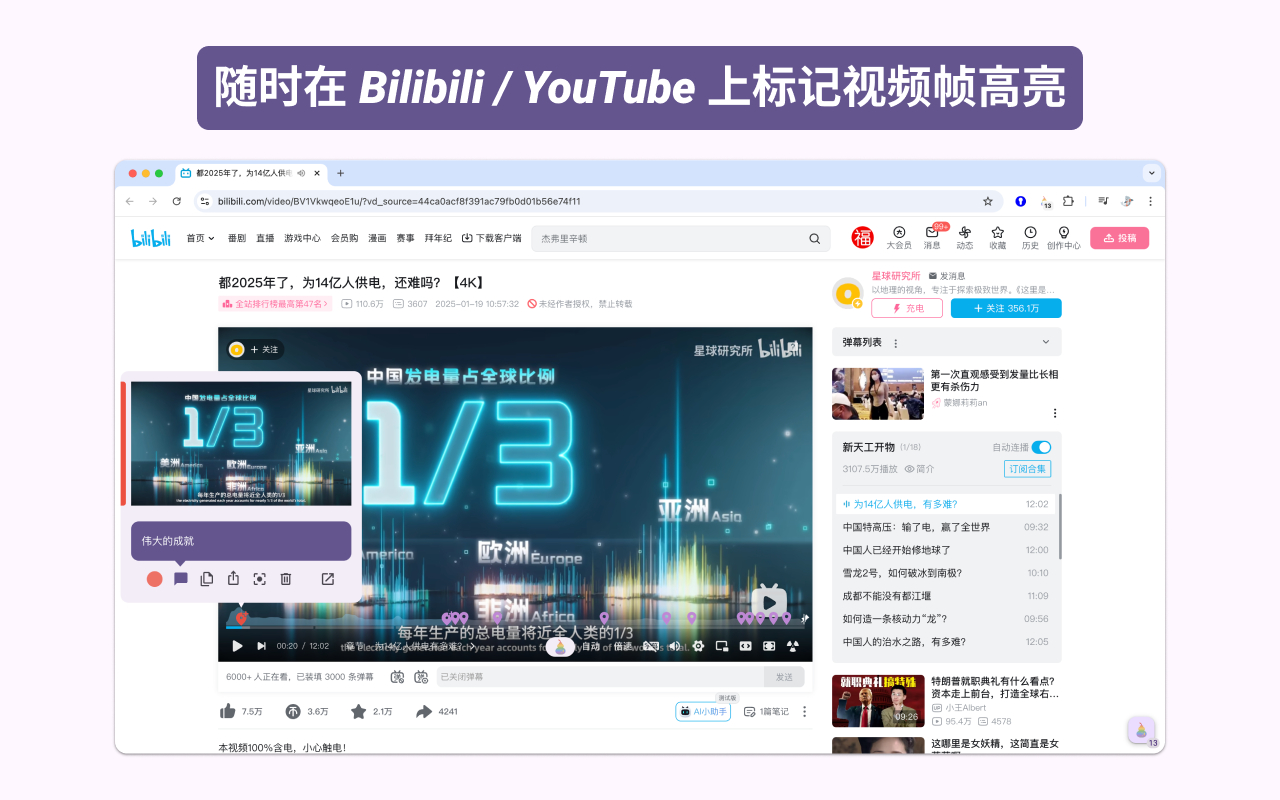1280x800 pixels.
Task: Click the 订阅合集 subscribe collection button
Action: pos(1028,469)
